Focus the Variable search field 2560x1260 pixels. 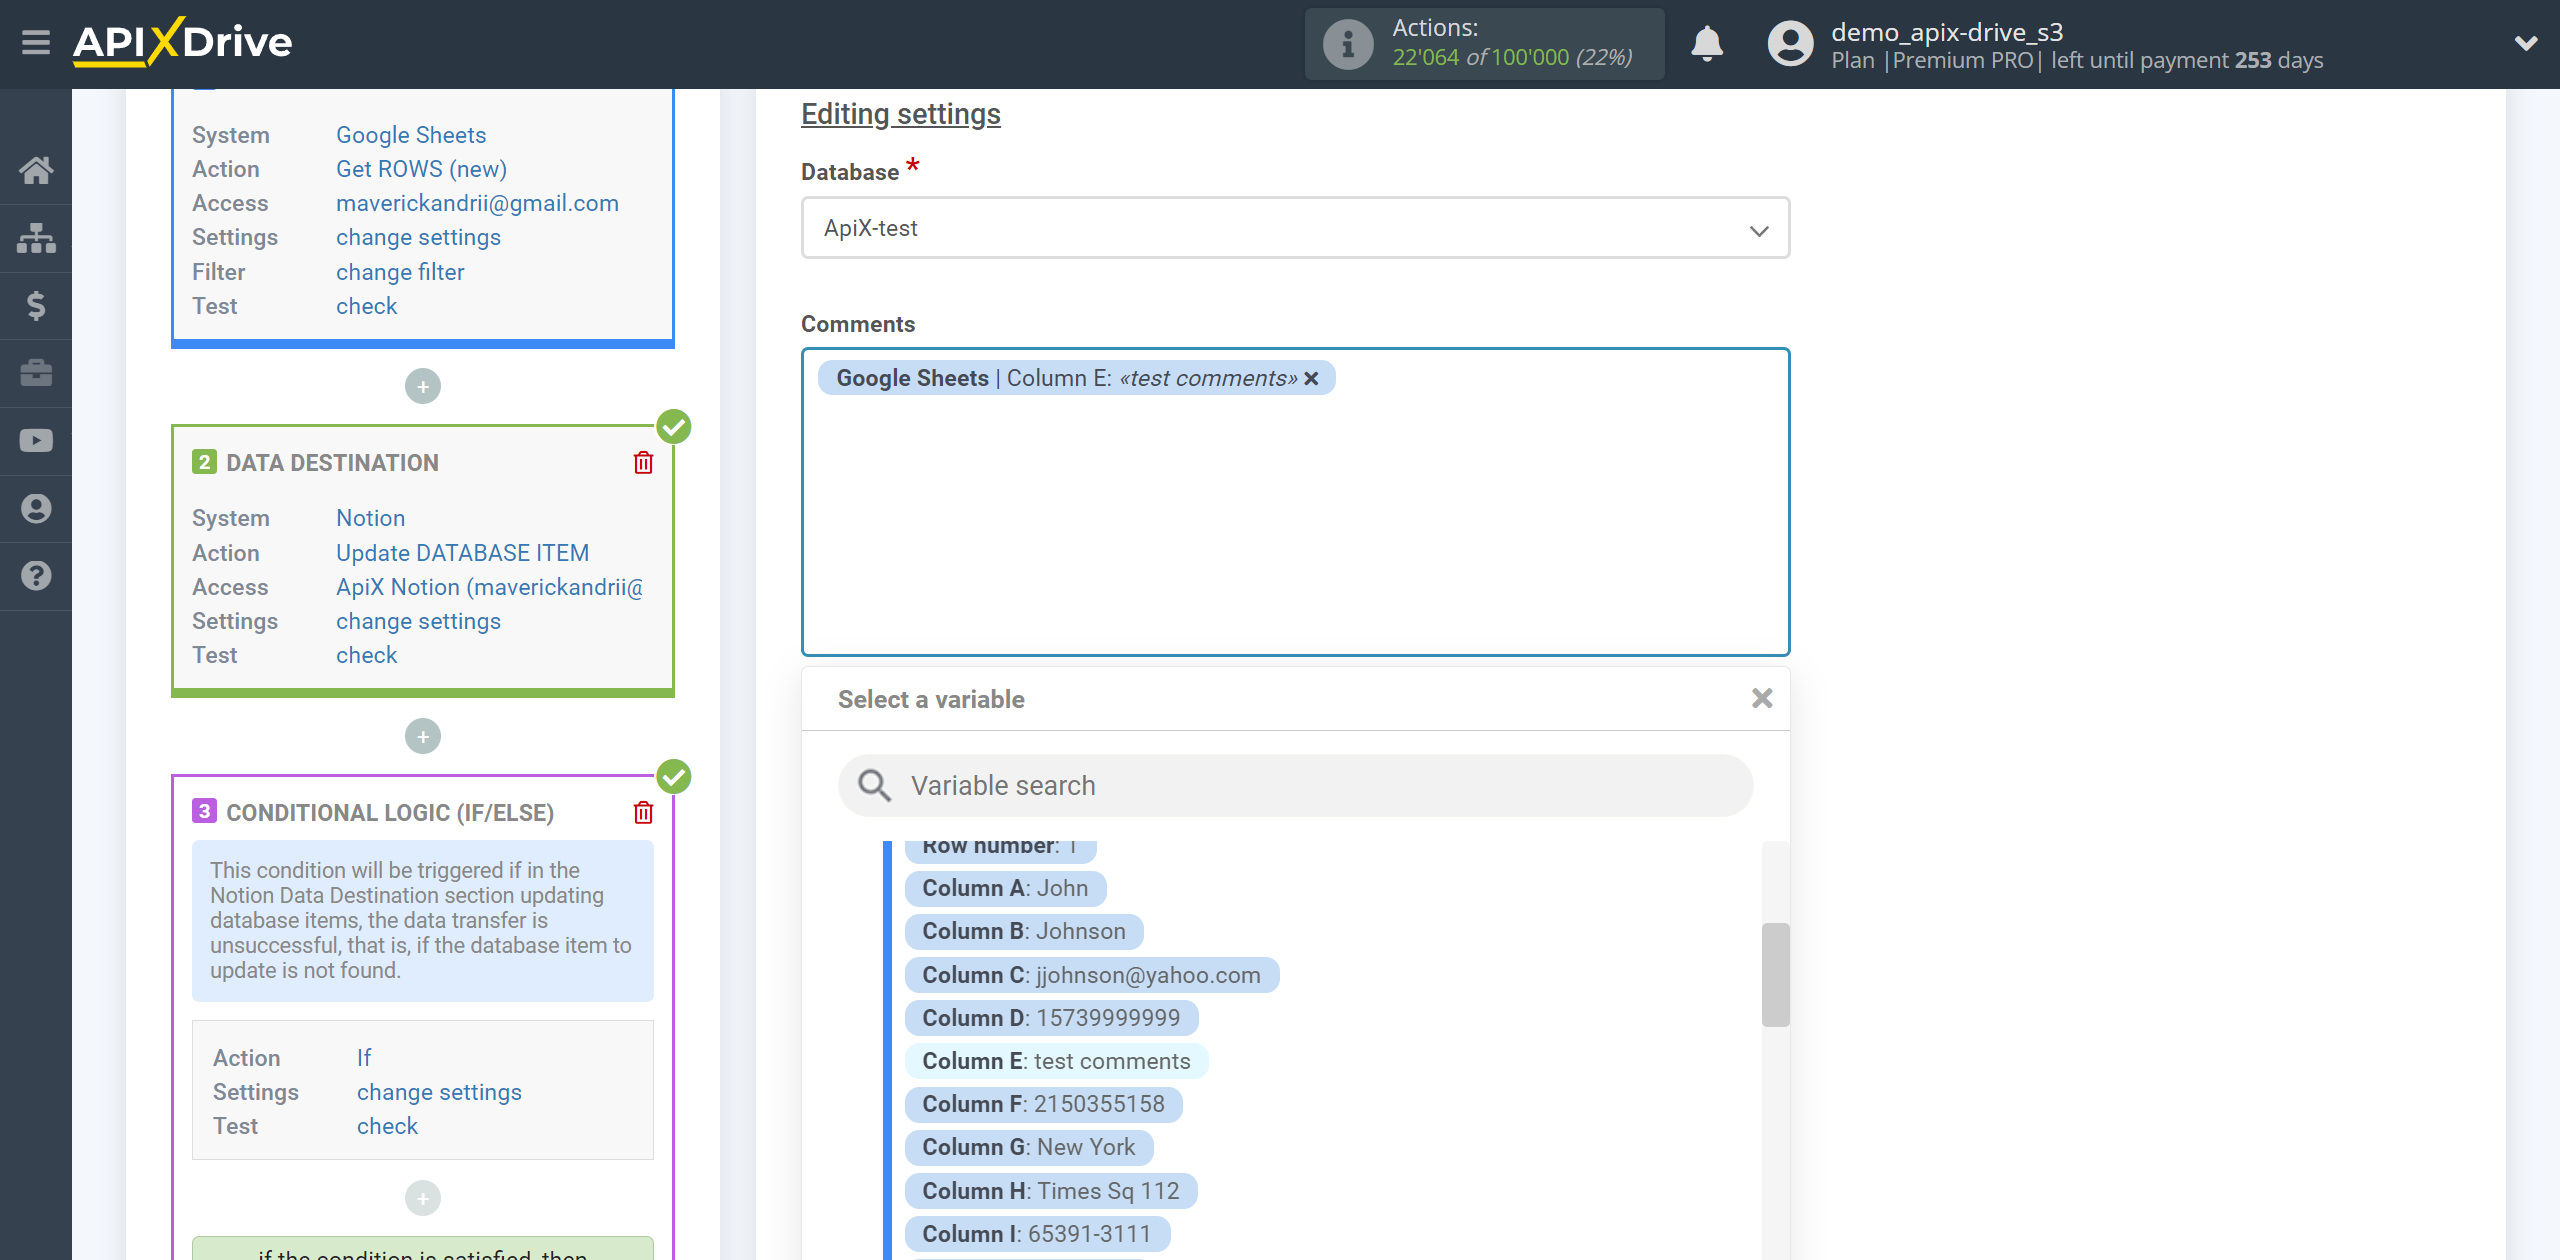pos(1295,785)
